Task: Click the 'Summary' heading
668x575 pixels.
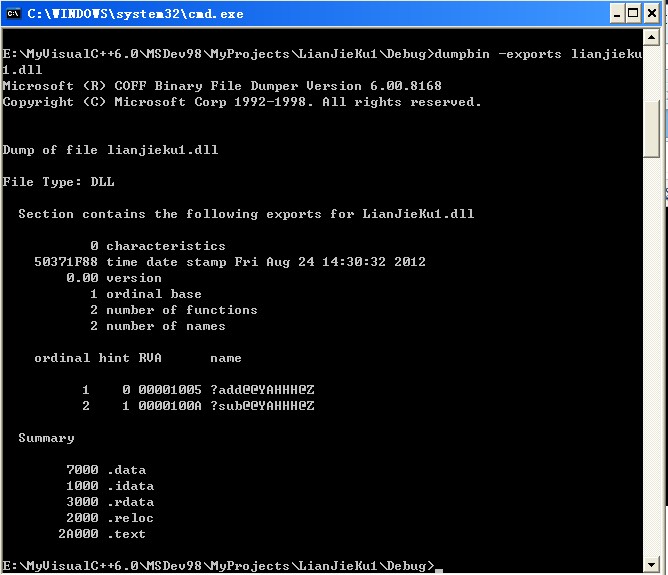Action: coord(46,438)
